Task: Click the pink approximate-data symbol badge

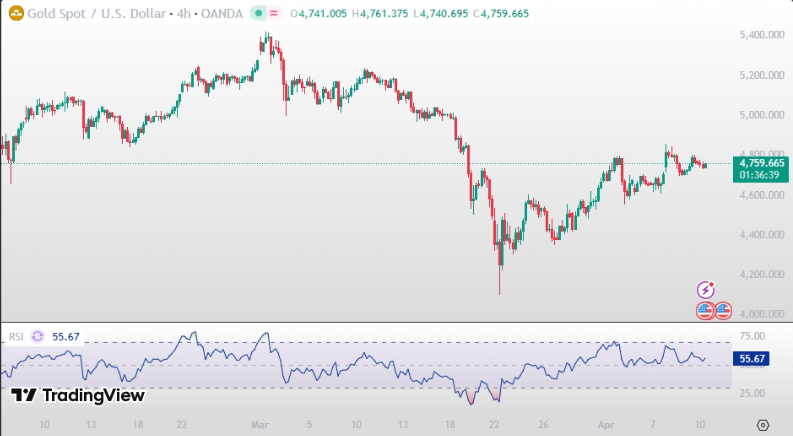Action: 274,14
